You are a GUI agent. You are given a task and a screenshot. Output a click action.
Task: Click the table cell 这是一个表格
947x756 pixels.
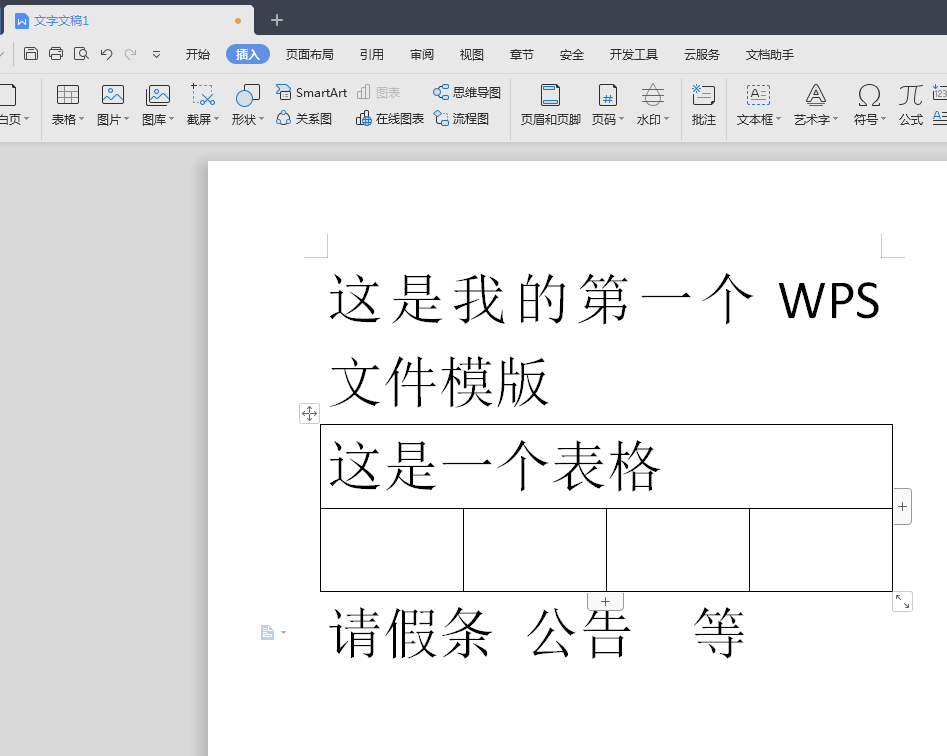606,466
